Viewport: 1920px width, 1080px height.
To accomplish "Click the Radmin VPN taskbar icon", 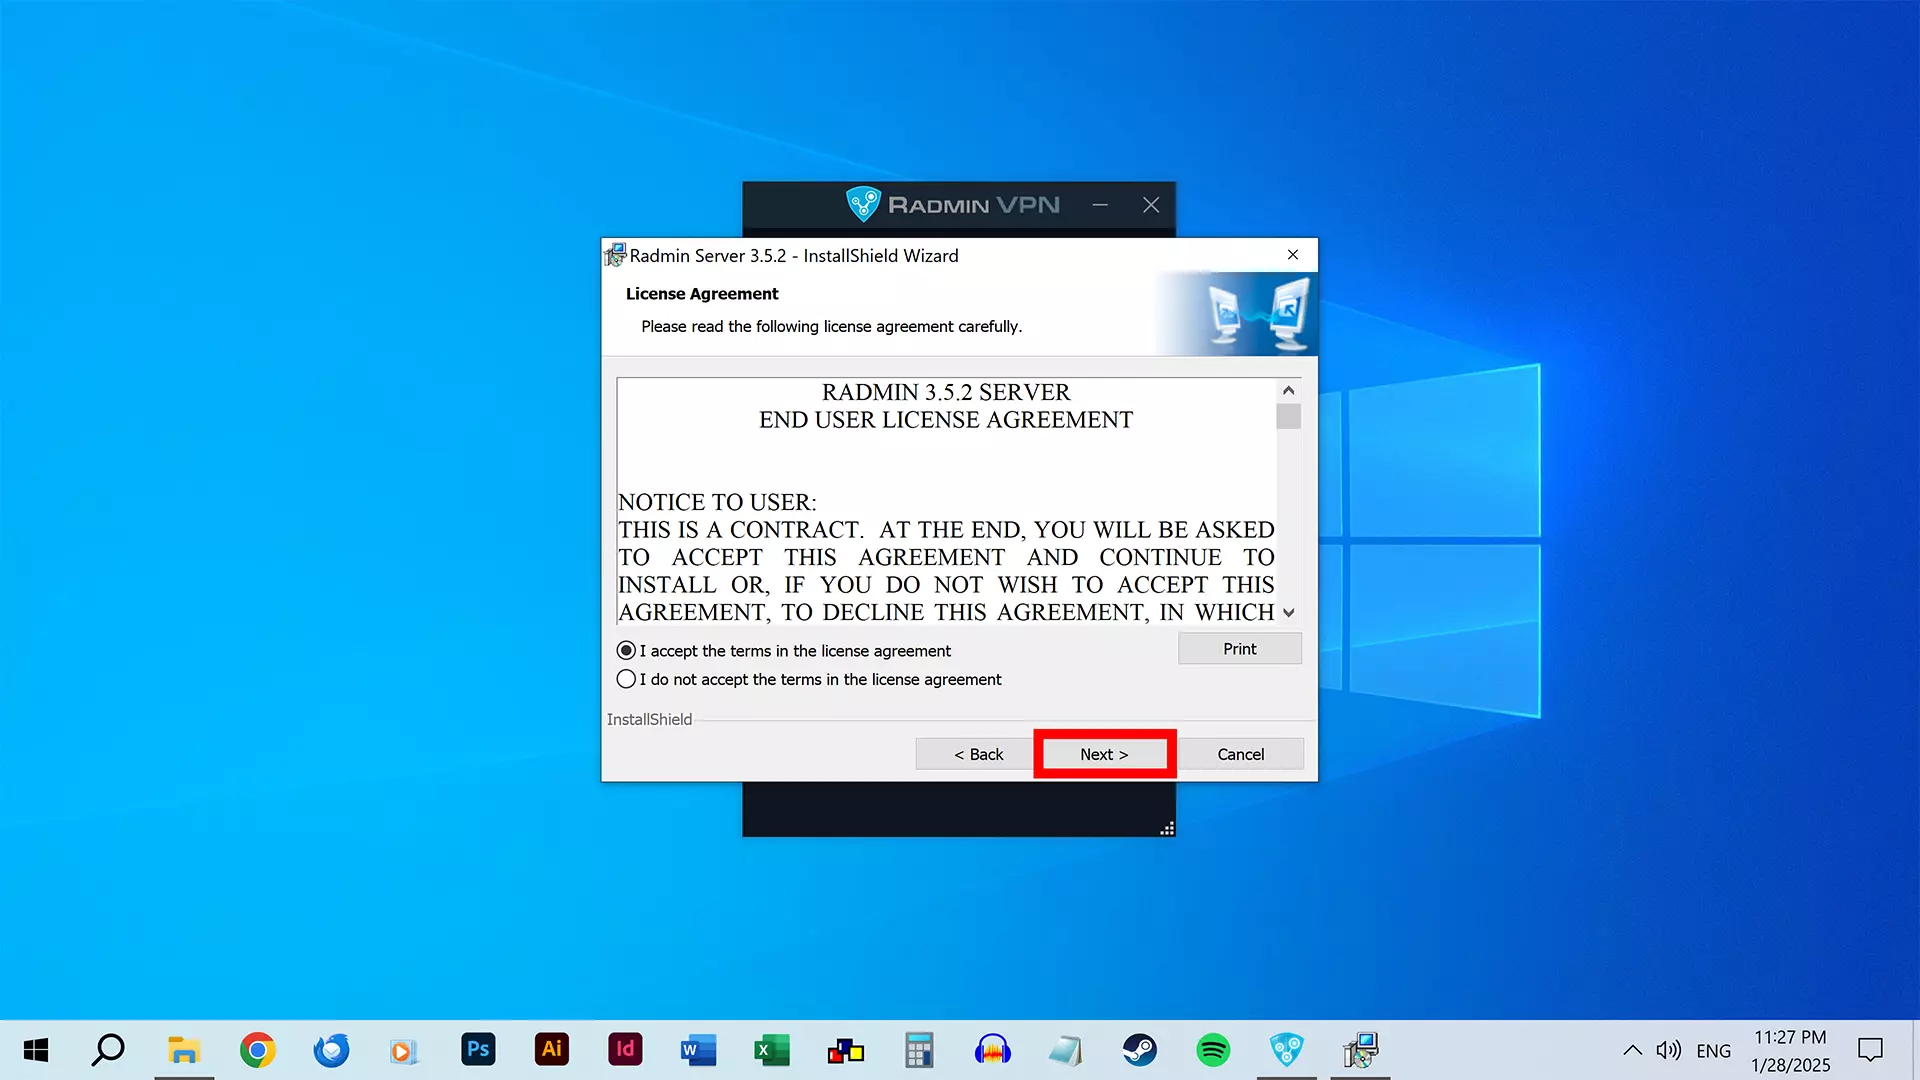I will coord(1286,1050).
